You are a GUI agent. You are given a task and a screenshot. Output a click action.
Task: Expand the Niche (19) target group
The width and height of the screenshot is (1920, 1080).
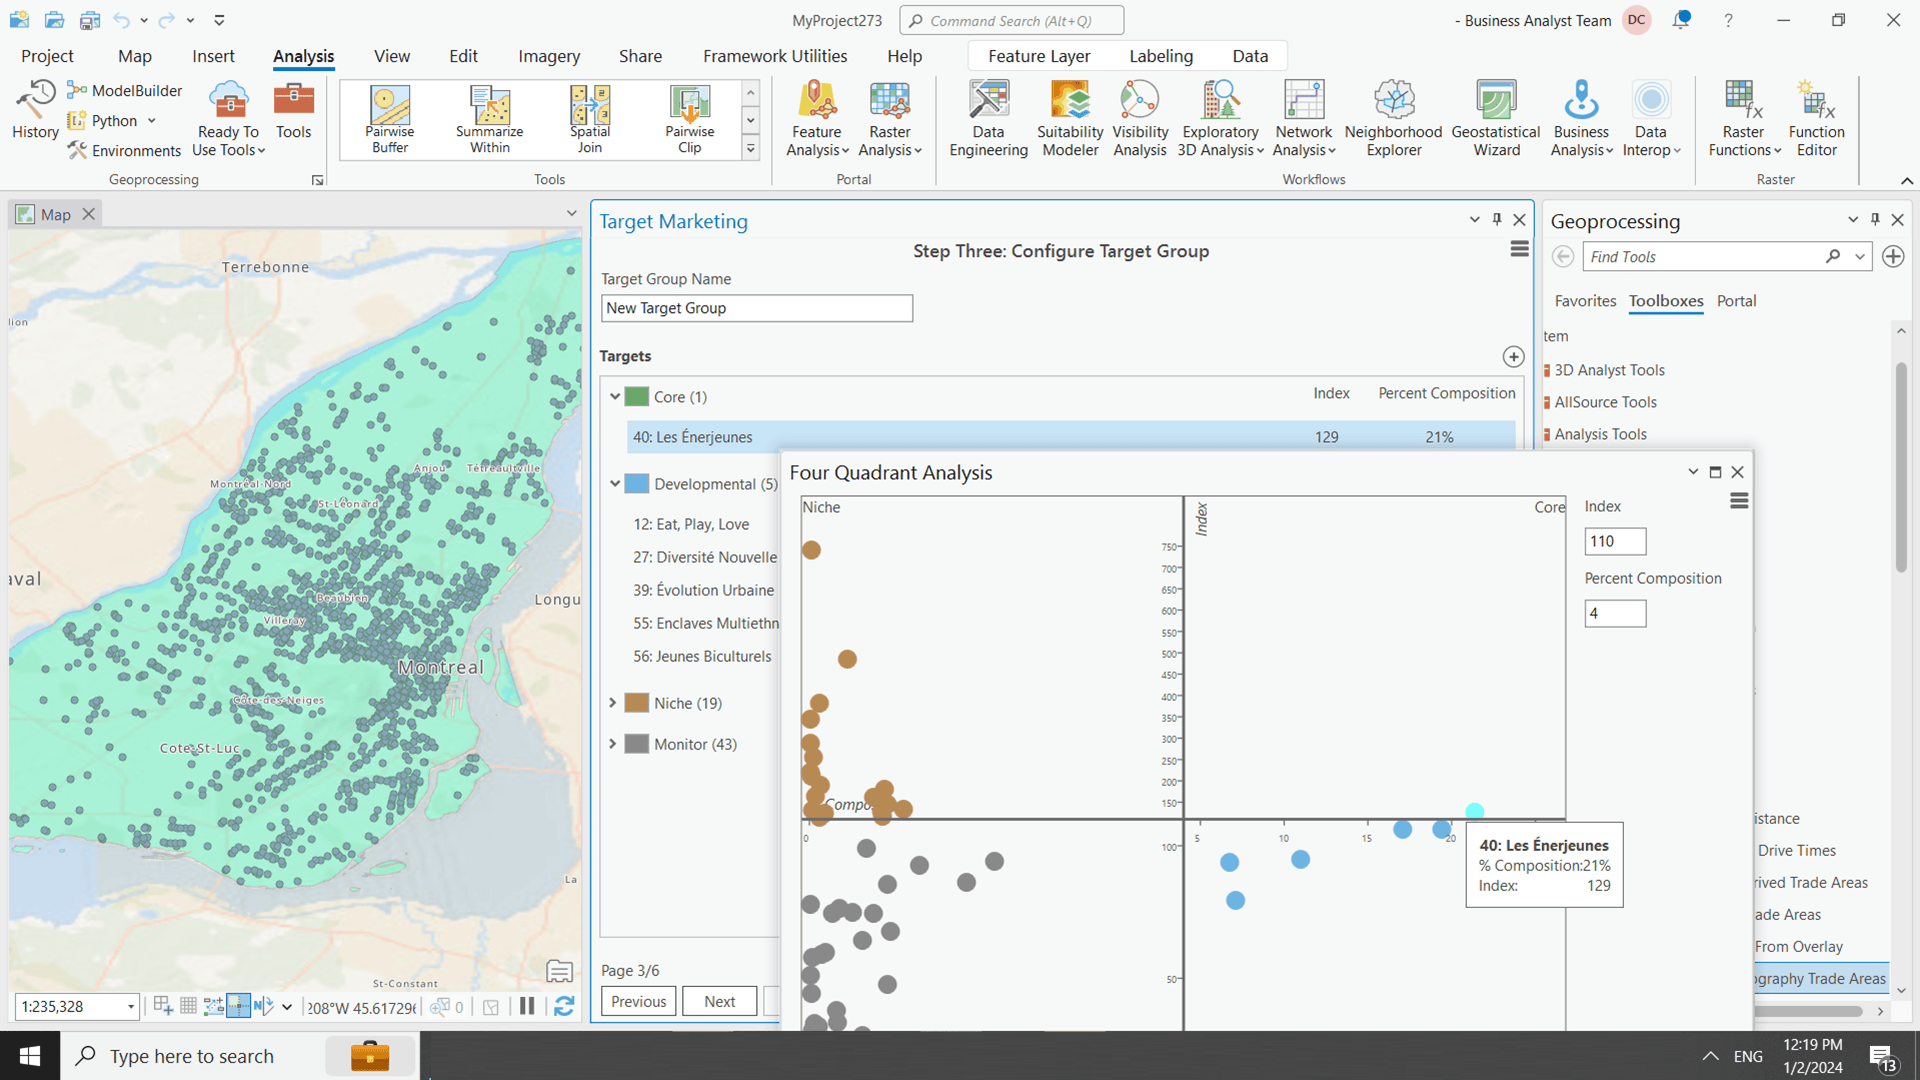(614, 703)
